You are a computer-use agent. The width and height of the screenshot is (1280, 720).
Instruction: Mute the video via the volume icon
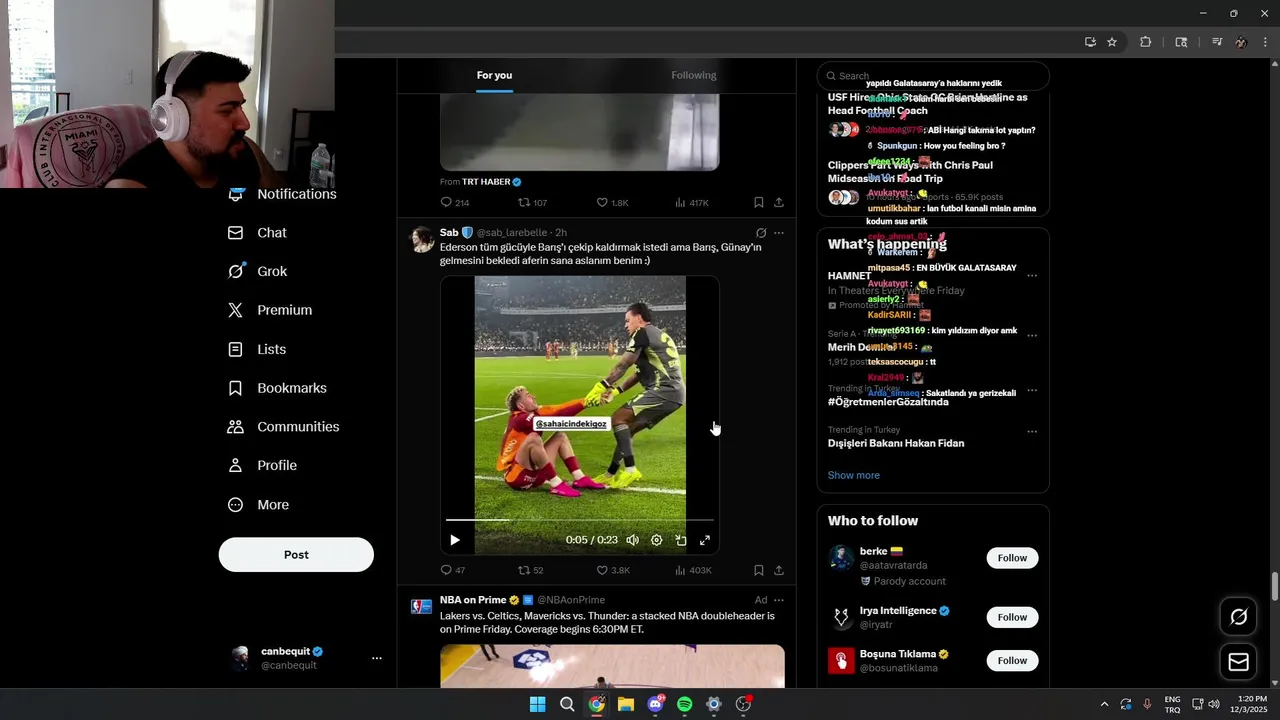632,540
